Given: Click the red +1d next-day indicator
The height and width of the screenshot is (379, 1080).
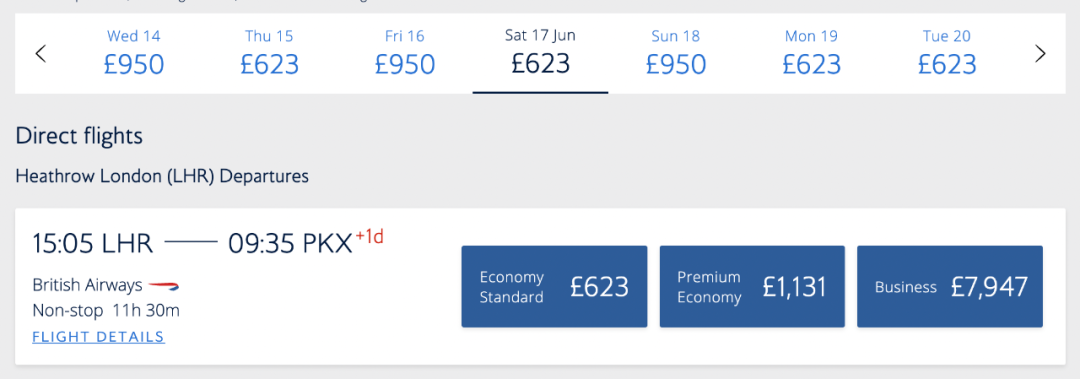Looking at the screenshot, I should point(369,236).
